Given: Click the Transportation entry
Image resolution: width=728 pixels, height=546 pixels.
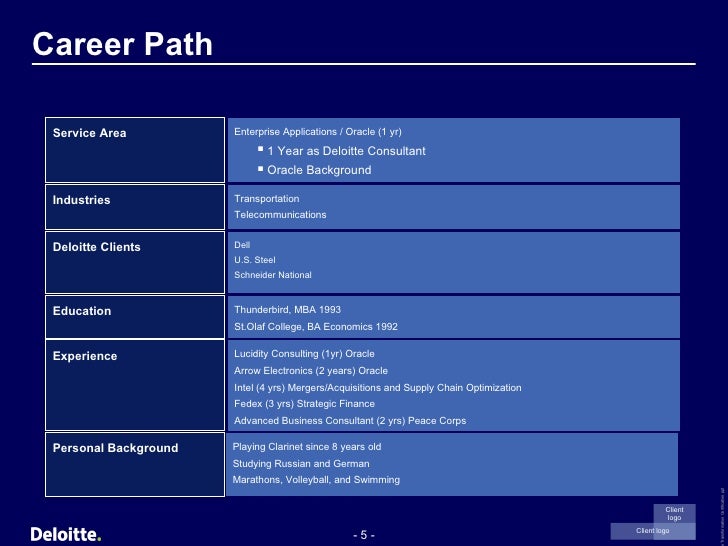Looking at the screenshot, I should click(266, 199).
